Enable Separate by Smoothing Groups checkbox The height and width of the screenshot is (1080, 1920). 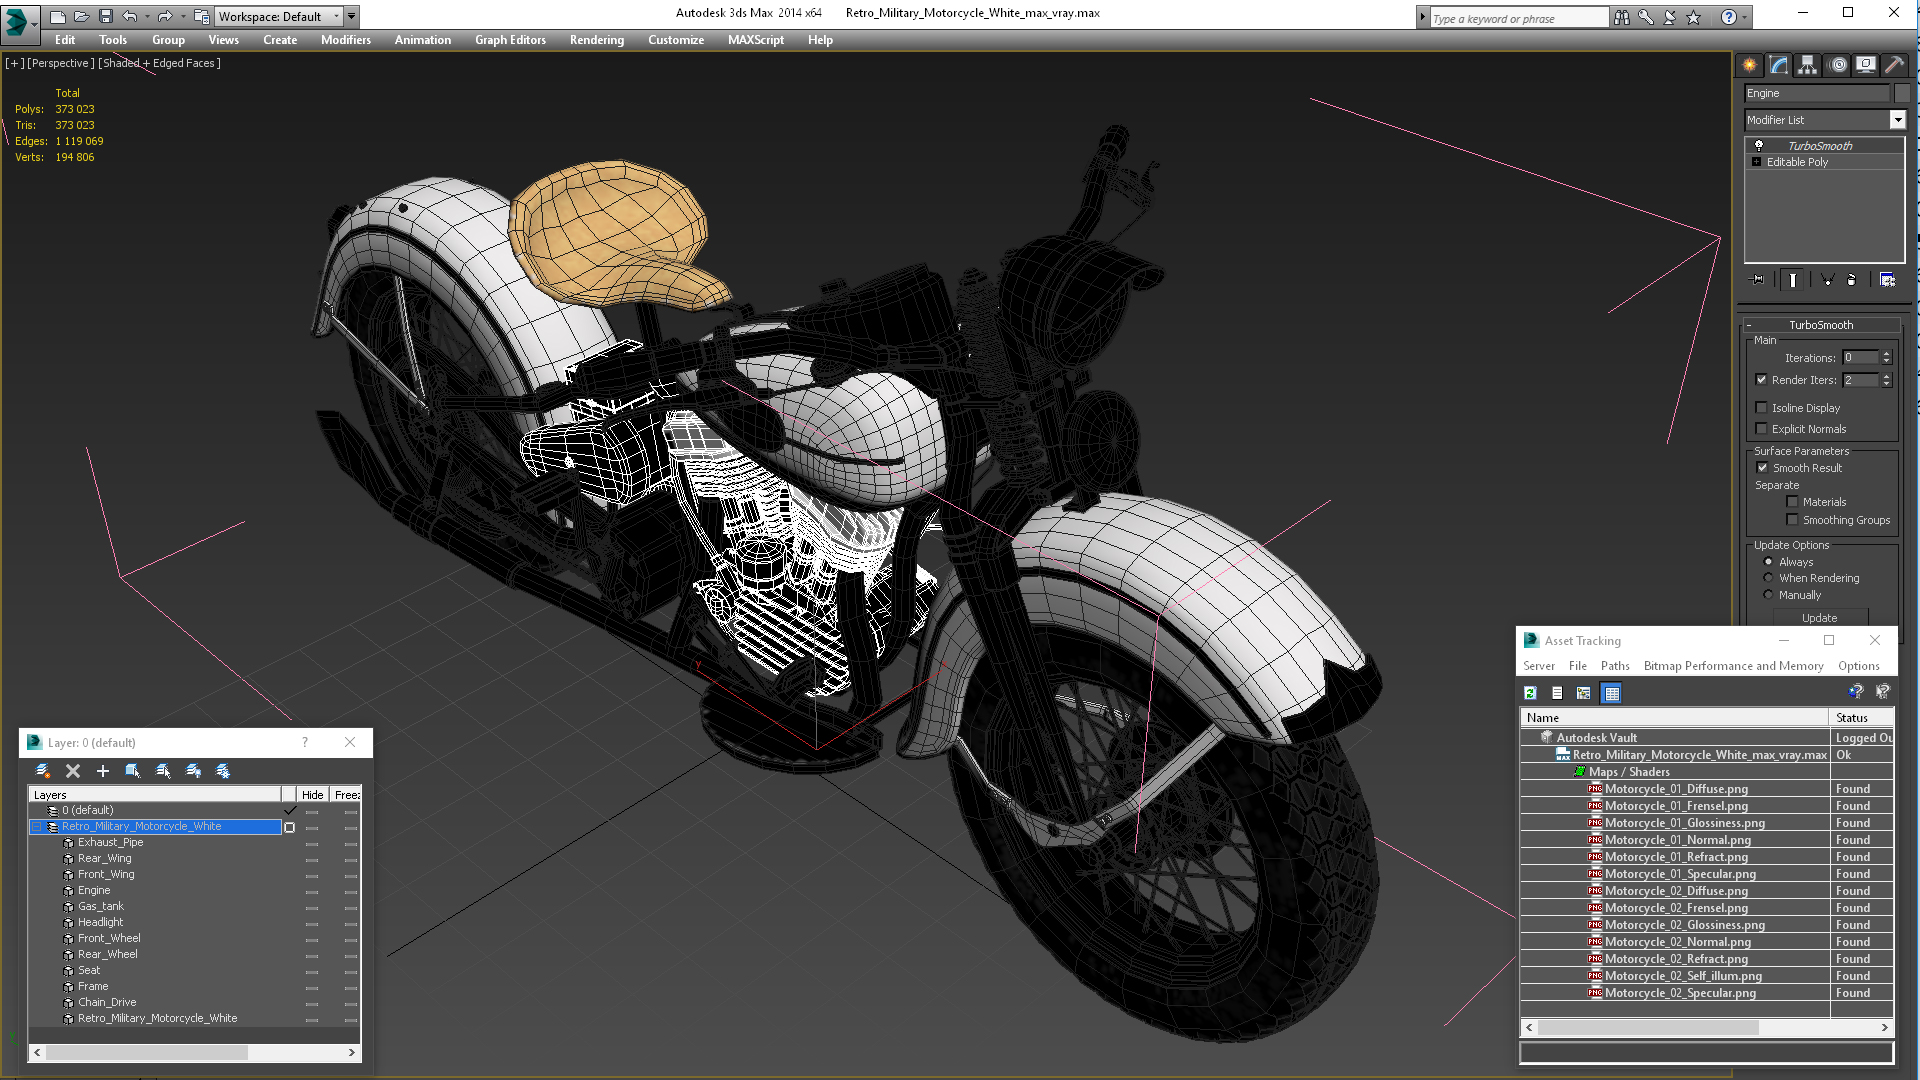(1793, 520)
